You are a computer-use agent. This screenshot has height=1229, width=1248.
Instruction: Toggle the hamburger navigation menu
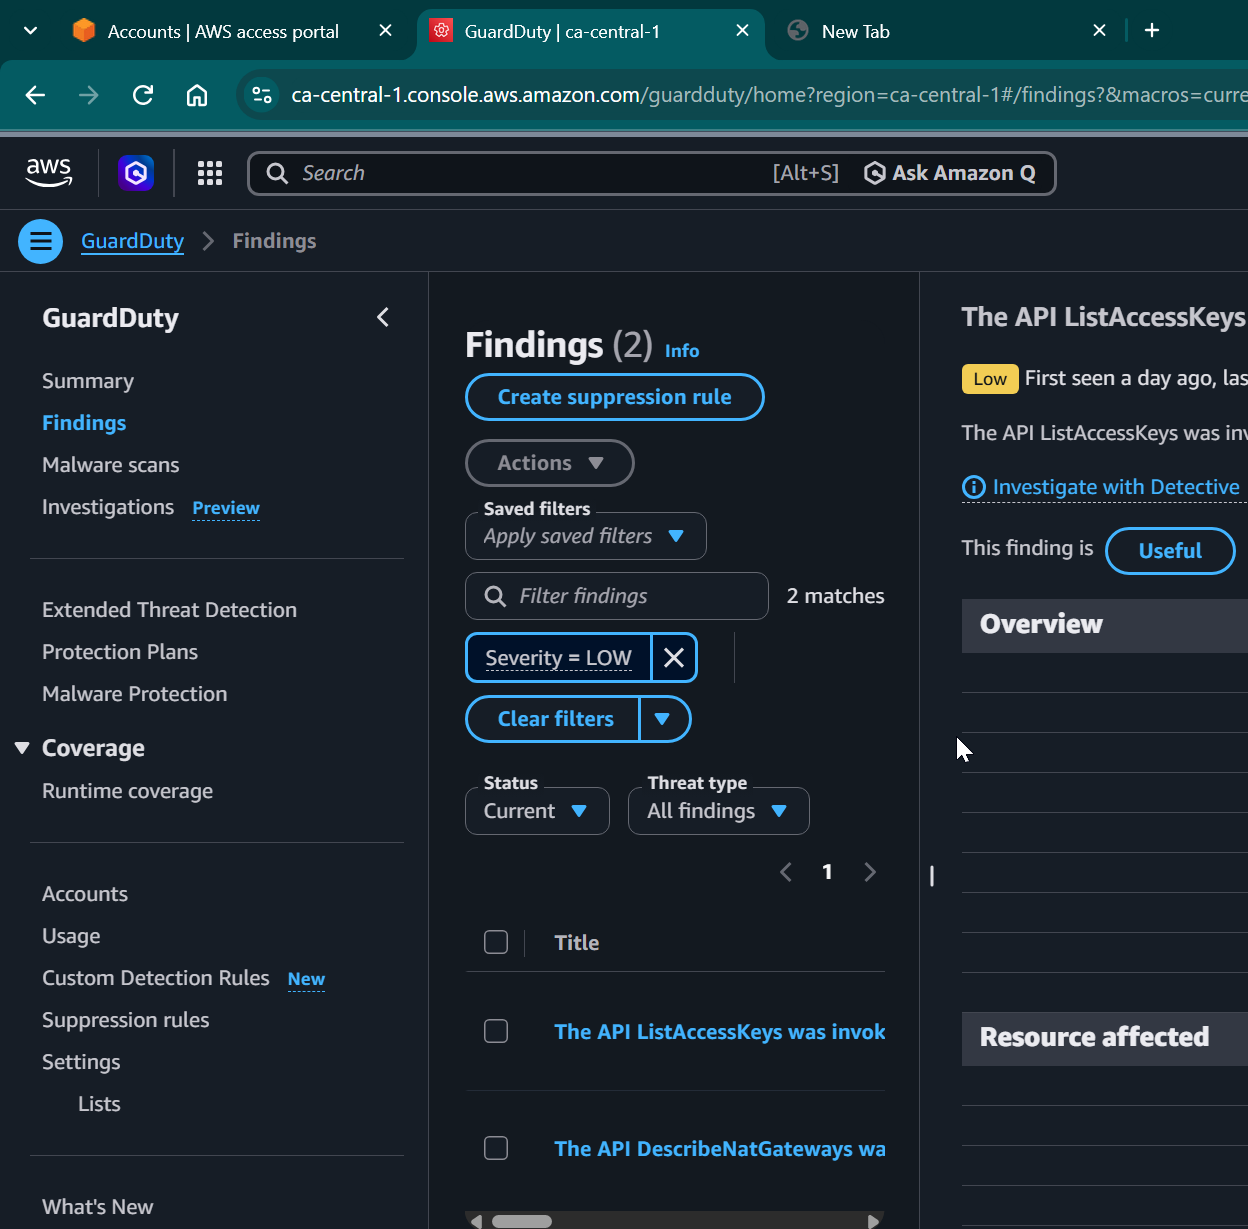tap(41, 241)
